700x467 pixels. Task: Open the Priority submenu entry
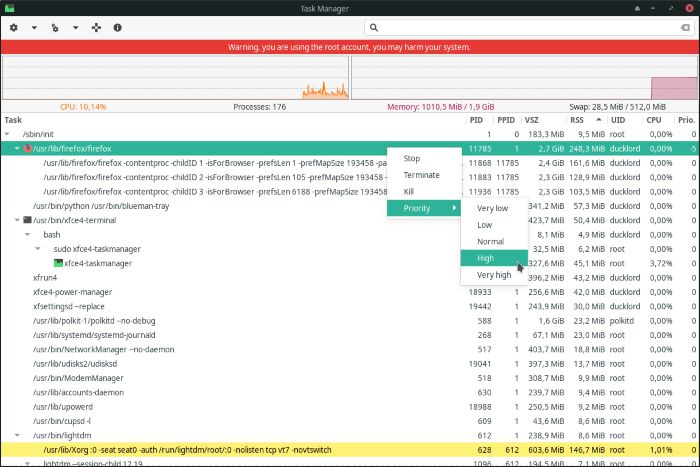point(424,208)
